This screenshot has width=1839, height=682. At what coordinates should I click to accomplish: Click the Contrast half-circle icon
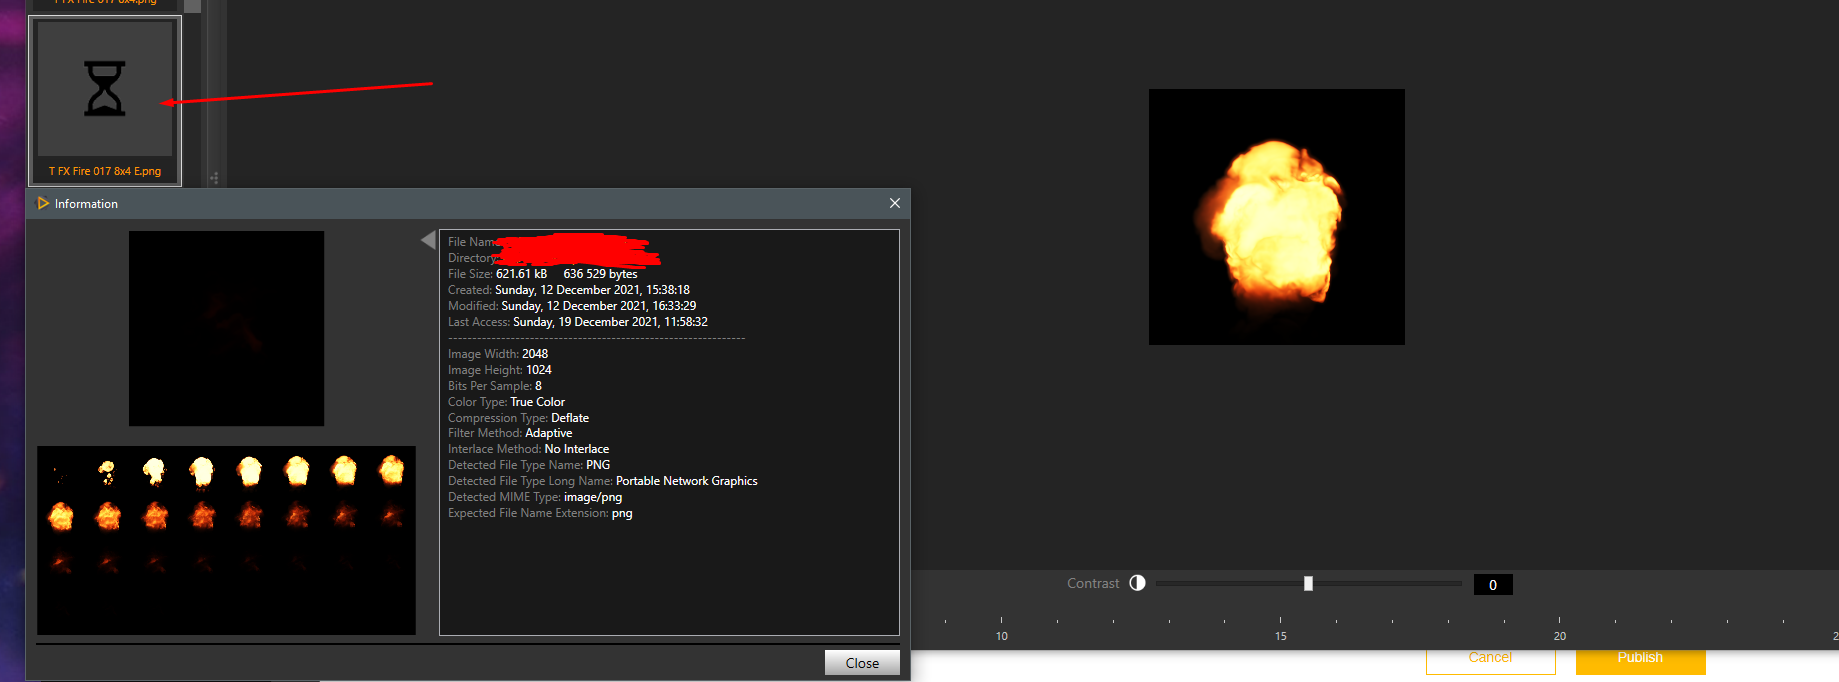pyautogui.click(x=1137, y=583)
